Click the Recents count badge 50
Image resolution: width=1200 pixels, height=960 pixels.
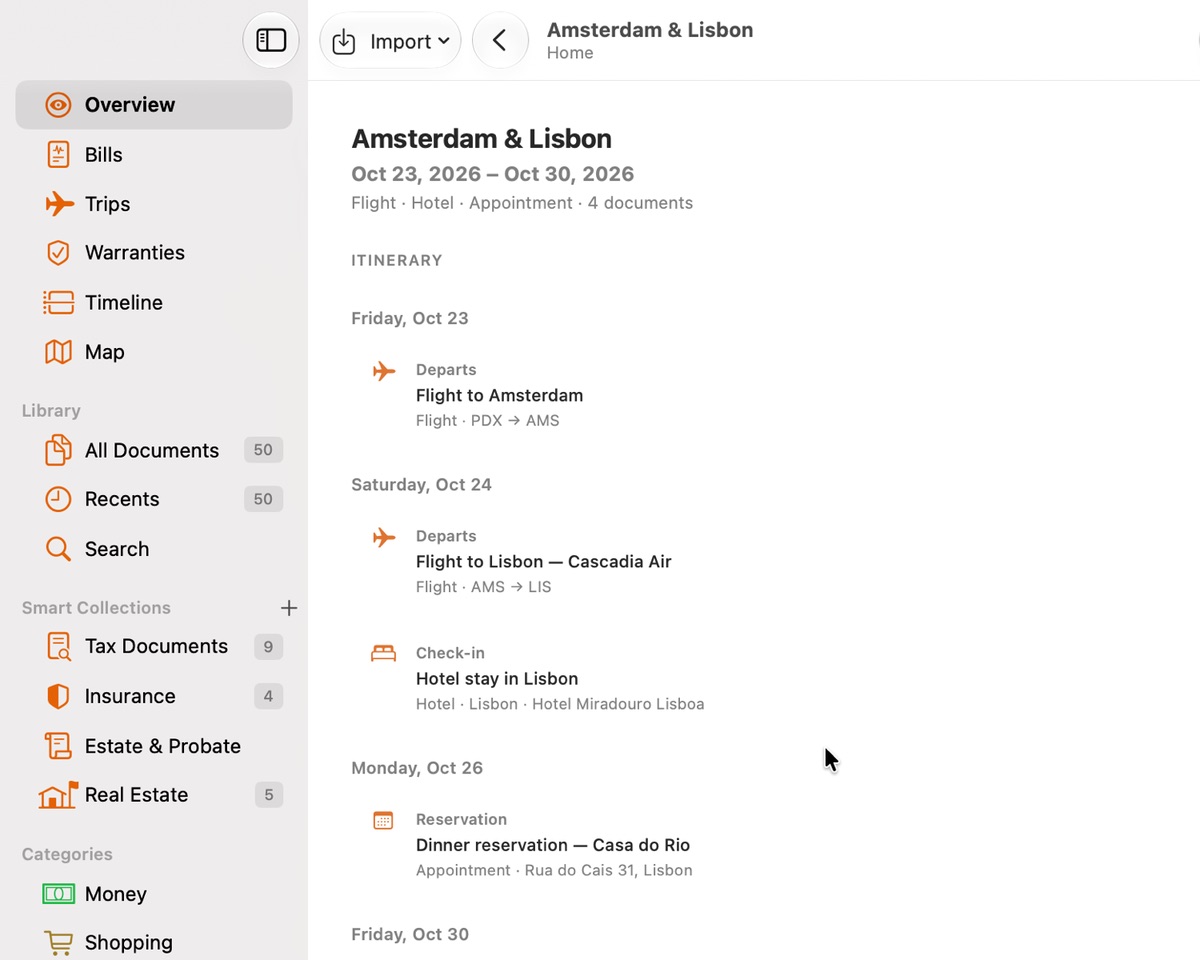(x=263, y=499)
